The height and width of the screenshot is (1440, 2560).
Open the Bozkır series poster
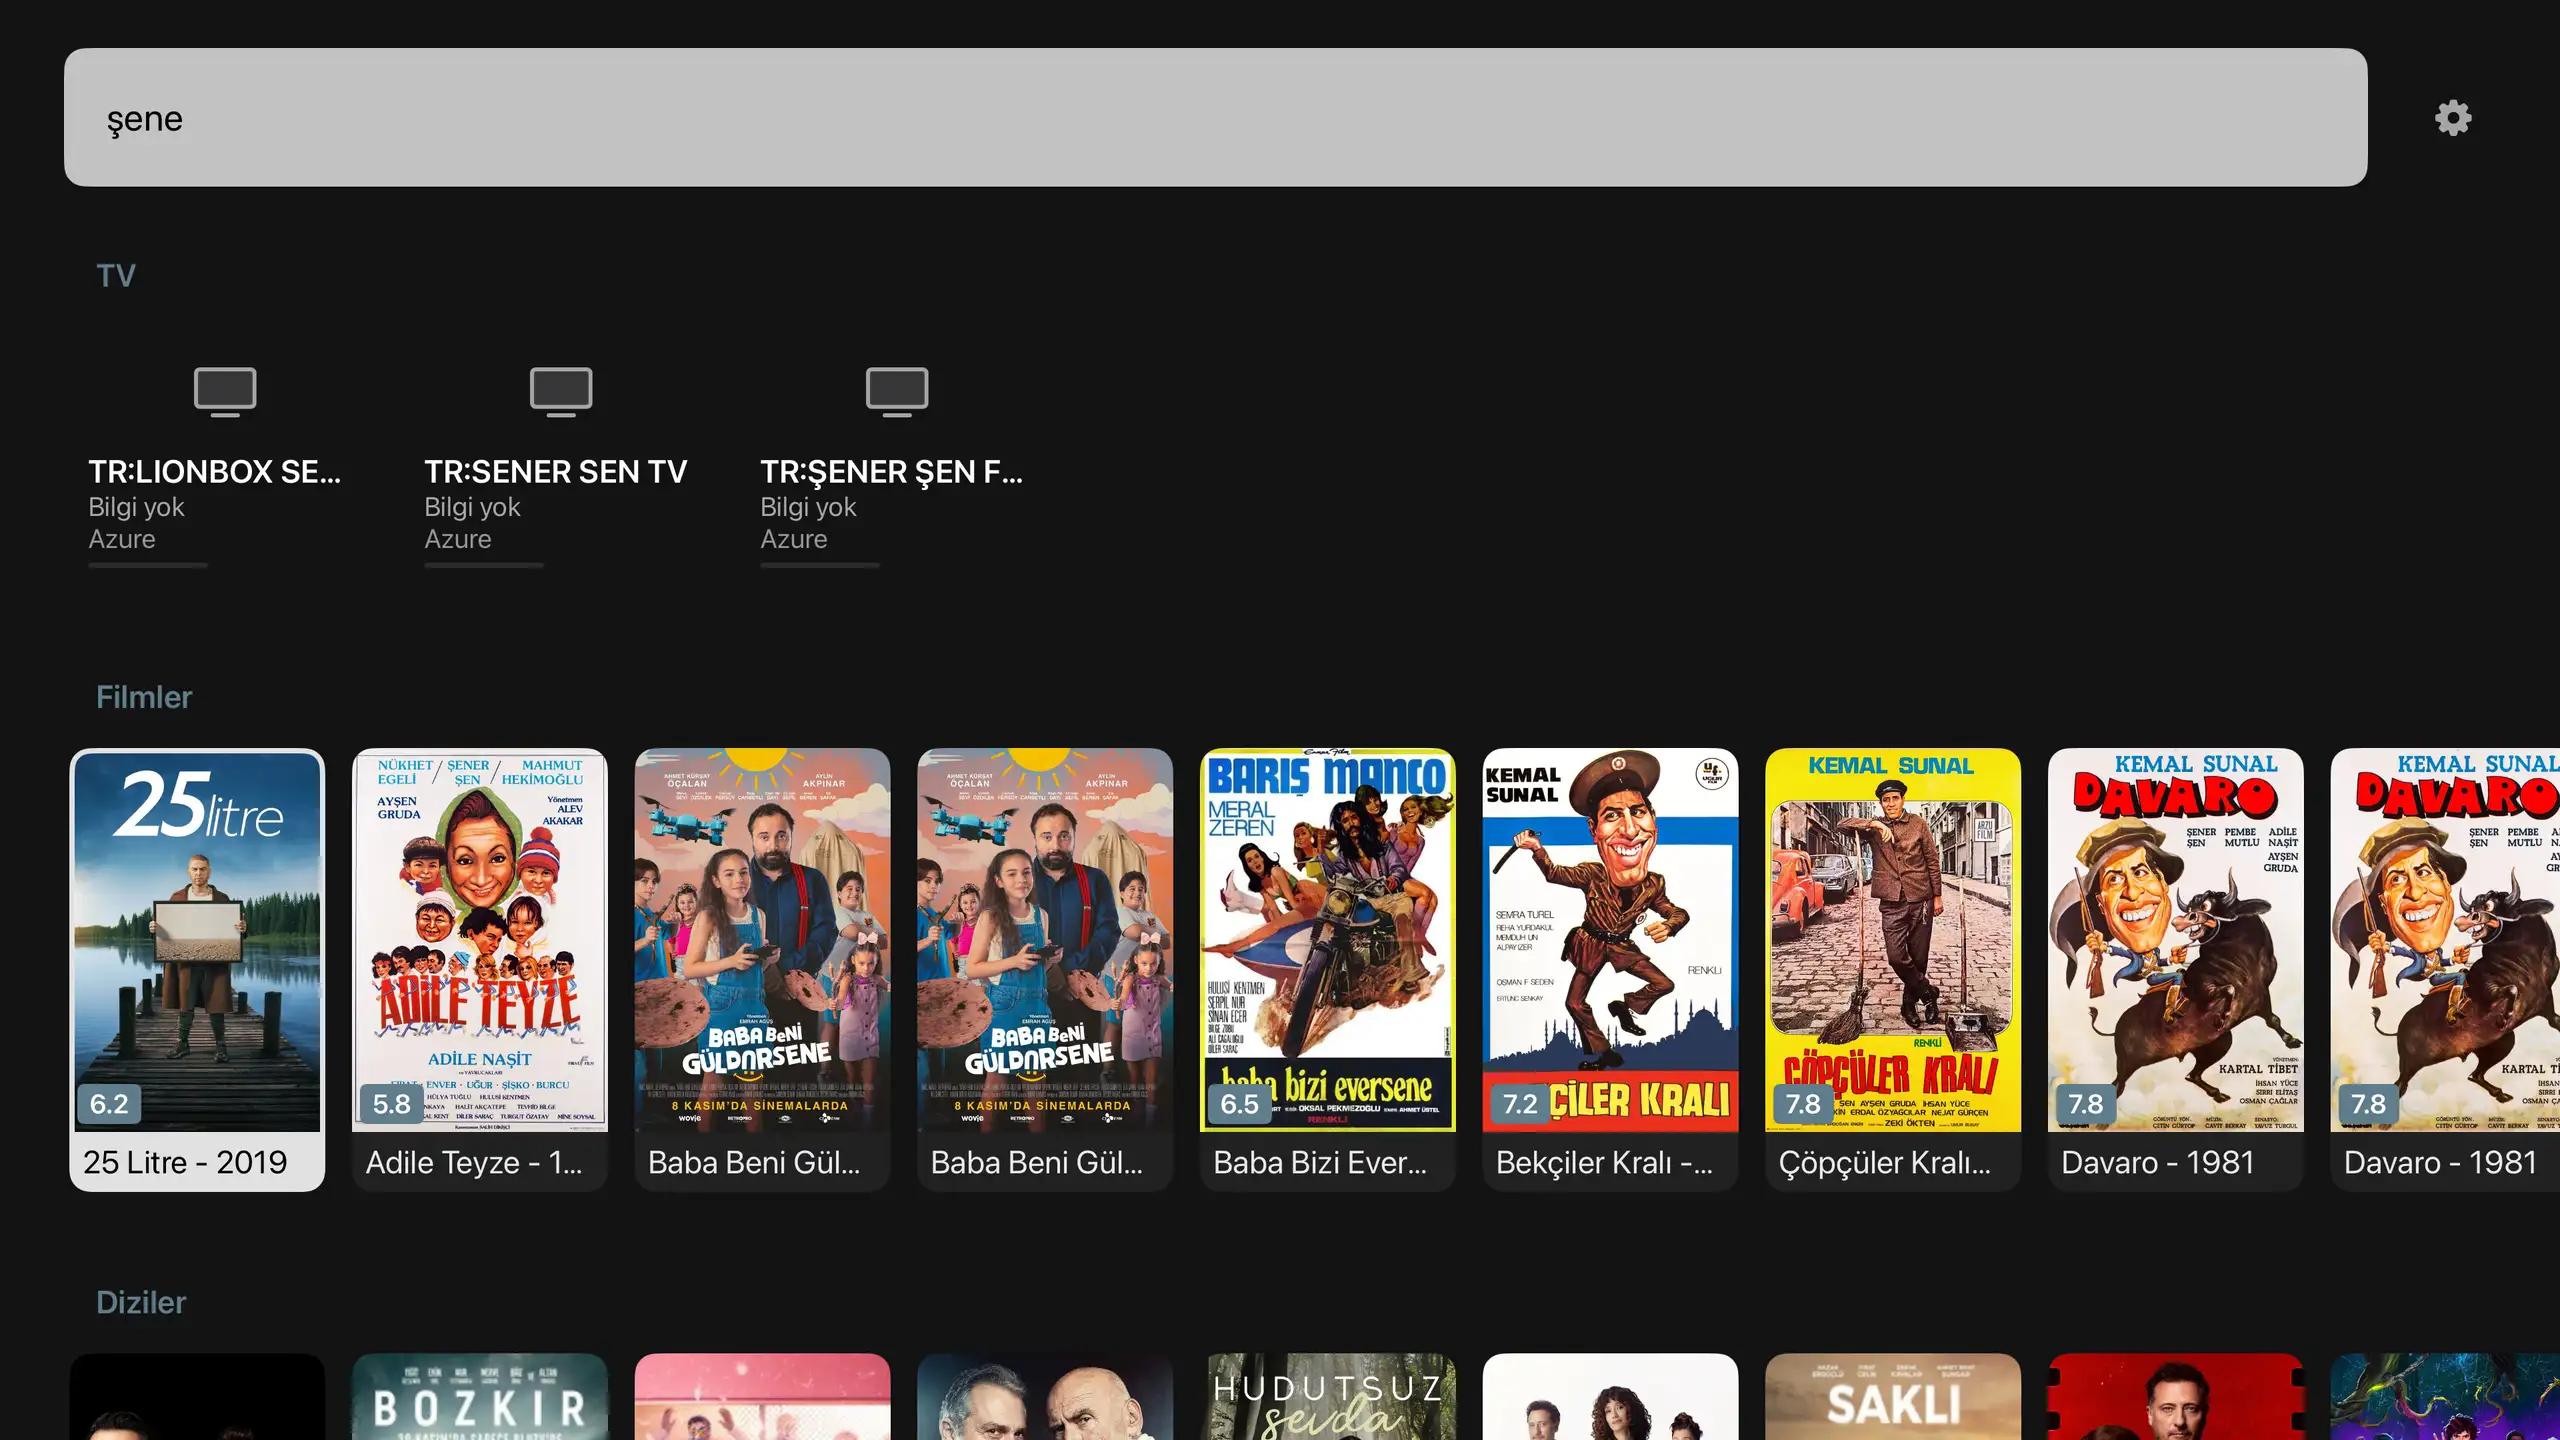pos(480,1397)
